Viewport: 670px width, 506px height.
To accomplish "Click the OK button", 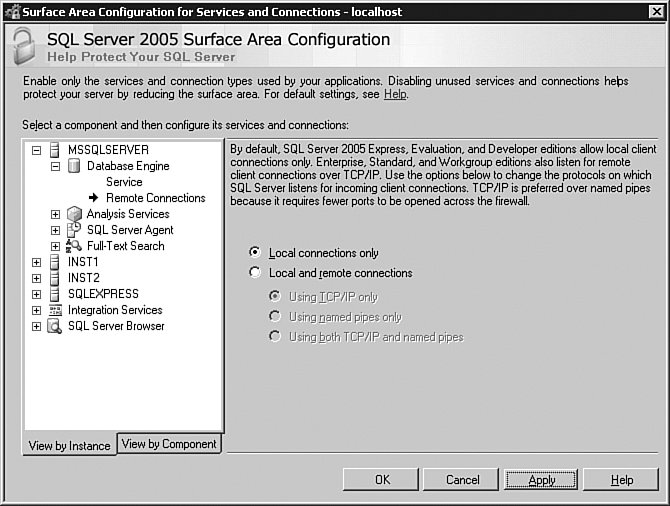I will tap(381, 480).
